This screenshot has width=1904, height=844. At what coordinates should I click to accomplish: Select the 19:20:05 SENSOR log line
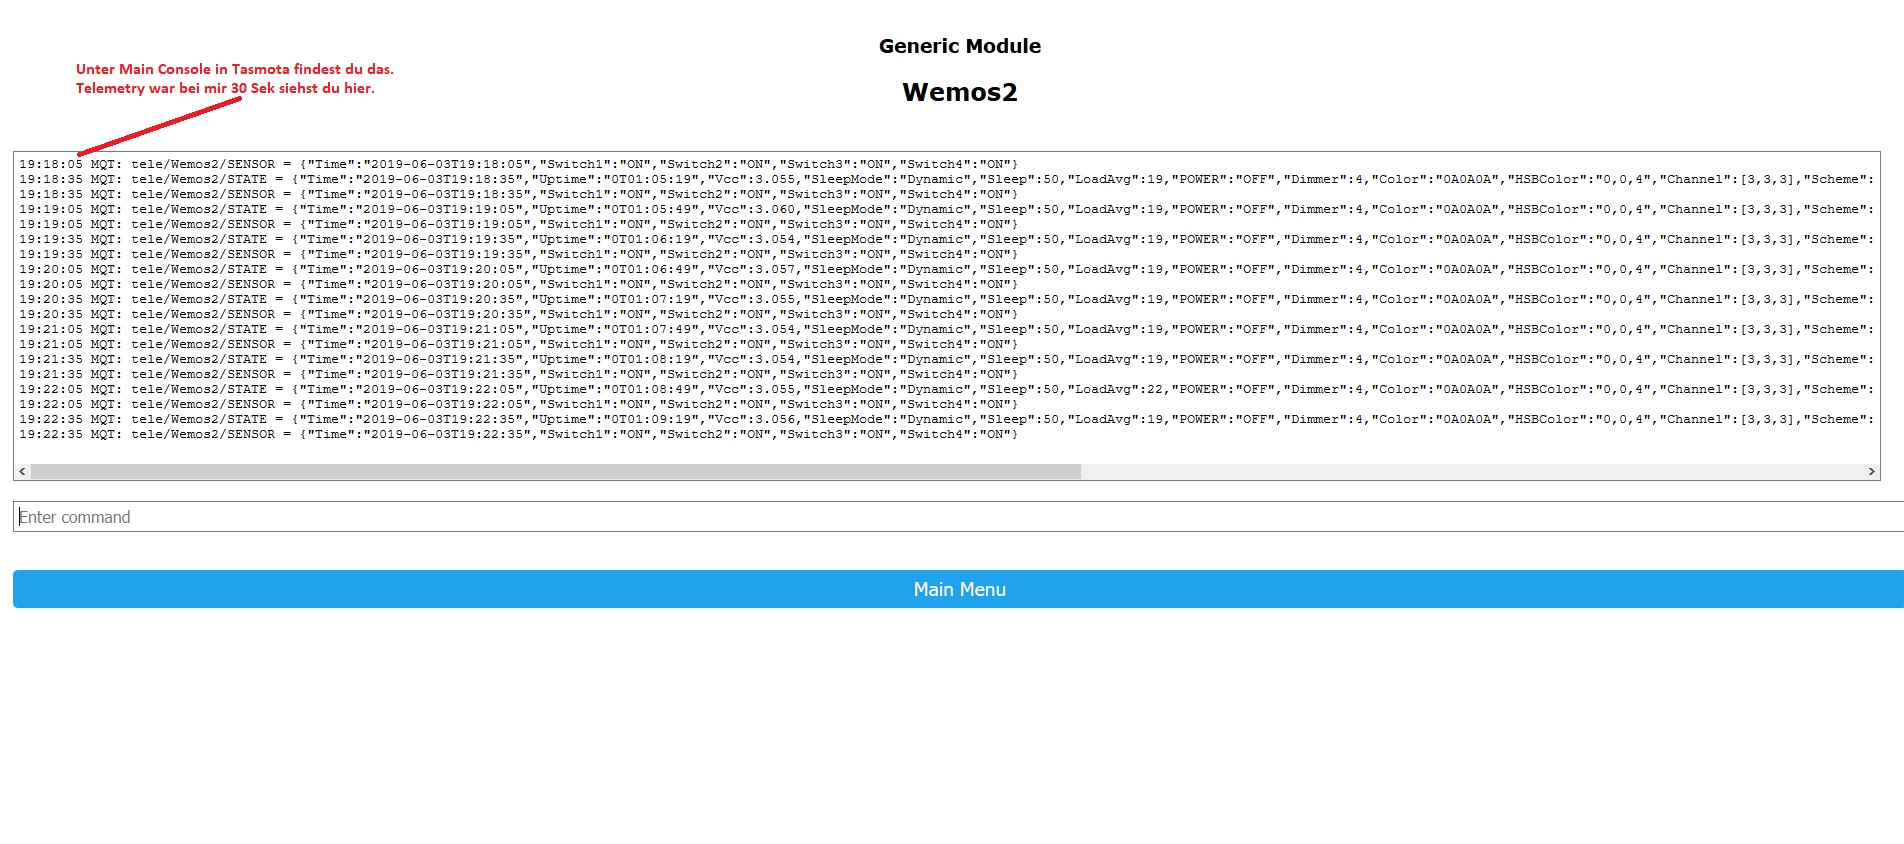coord(518,284)
